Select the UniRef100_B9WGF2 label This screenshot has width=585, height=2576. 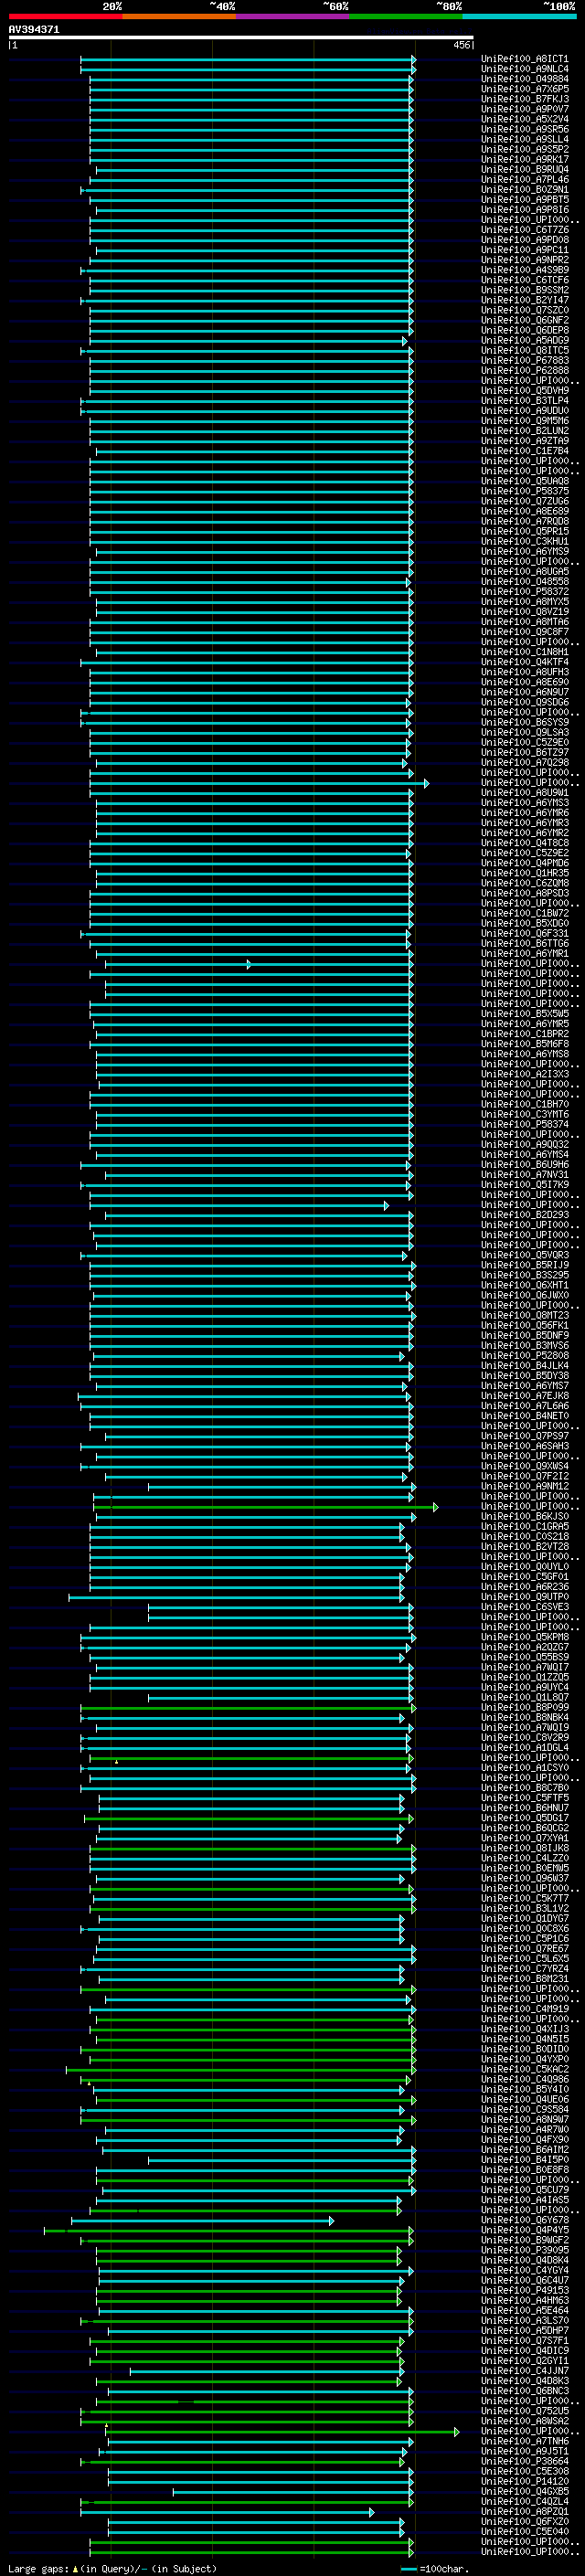click(525, 2240)
